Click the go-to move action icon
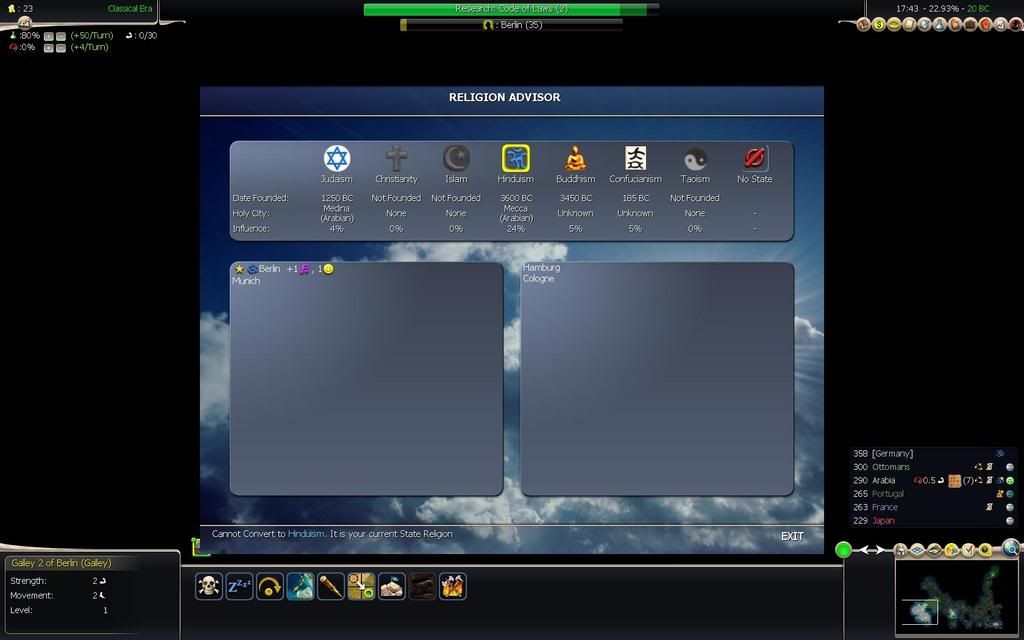The image size is (1024, 640). point(361,586)
